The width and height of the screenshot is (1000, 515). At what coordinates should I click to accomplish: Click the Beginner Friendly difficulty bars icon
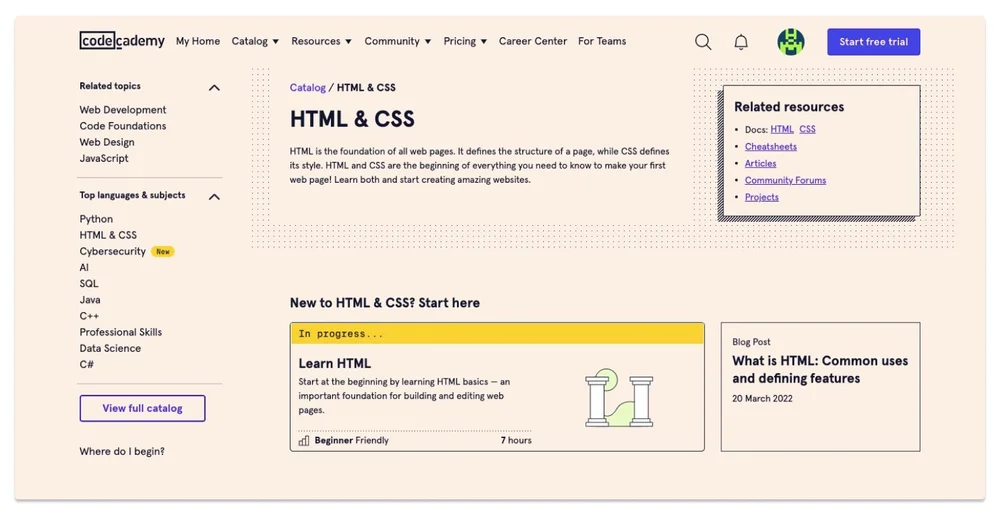pyautogui.click(x=304, y=440)
